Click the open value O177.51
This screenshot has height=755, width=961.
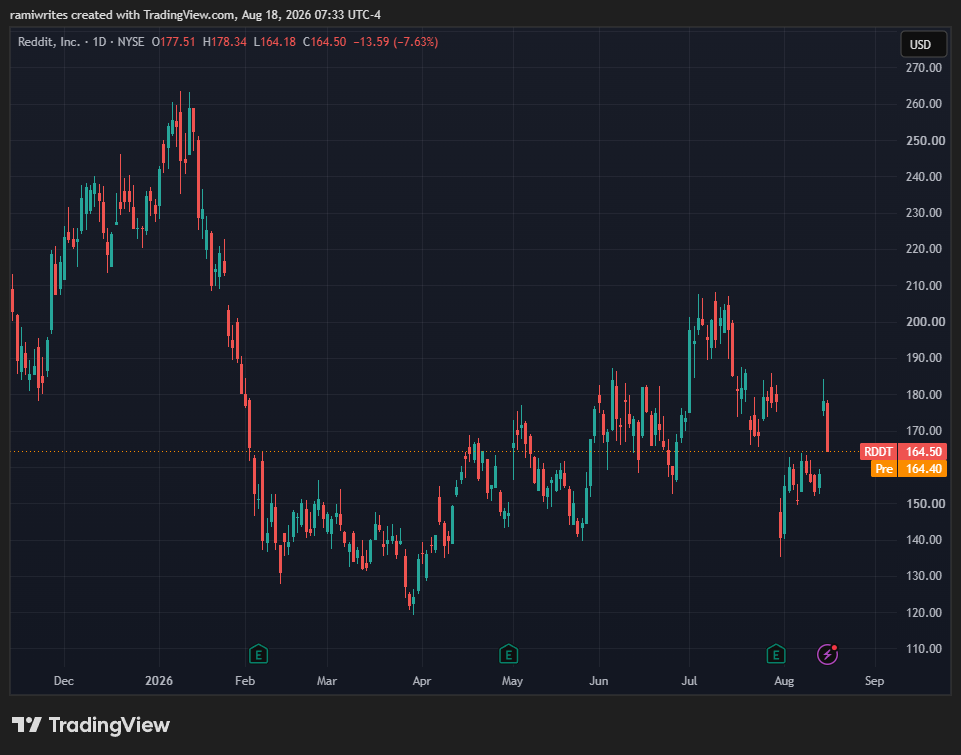click(x=173, y=42)
